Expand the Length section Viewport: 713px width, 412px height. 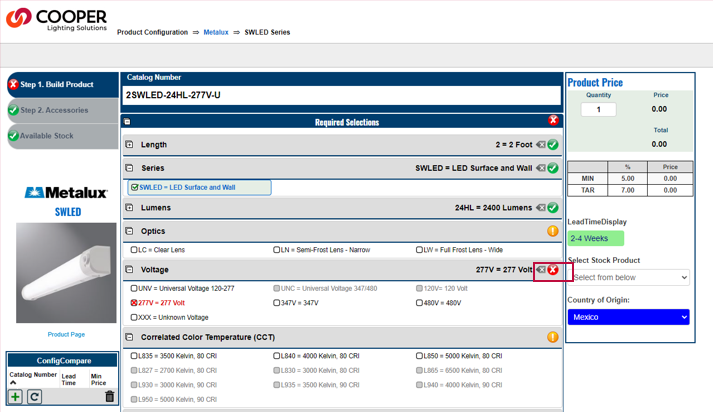pyautogui.click(x=129, y=145)
